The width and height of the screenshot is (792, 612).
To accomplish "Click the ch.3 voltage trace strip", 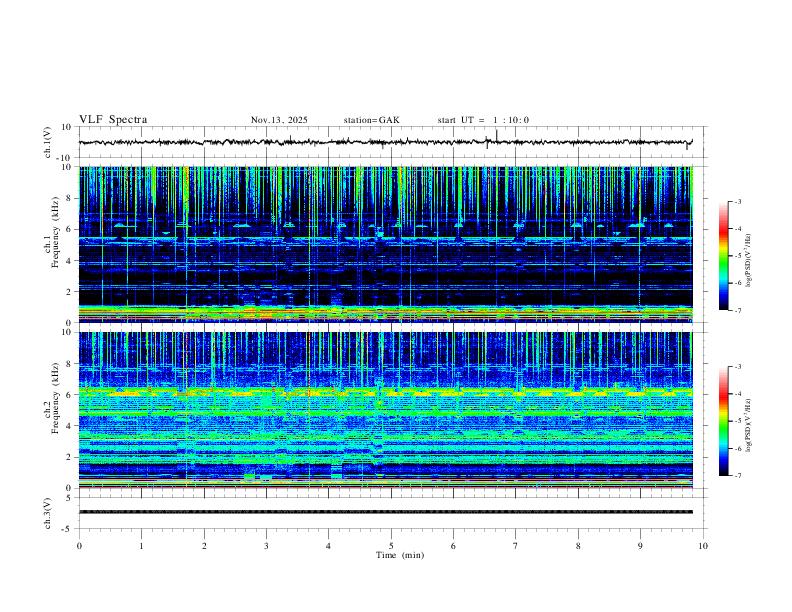I will coord(385,512).
